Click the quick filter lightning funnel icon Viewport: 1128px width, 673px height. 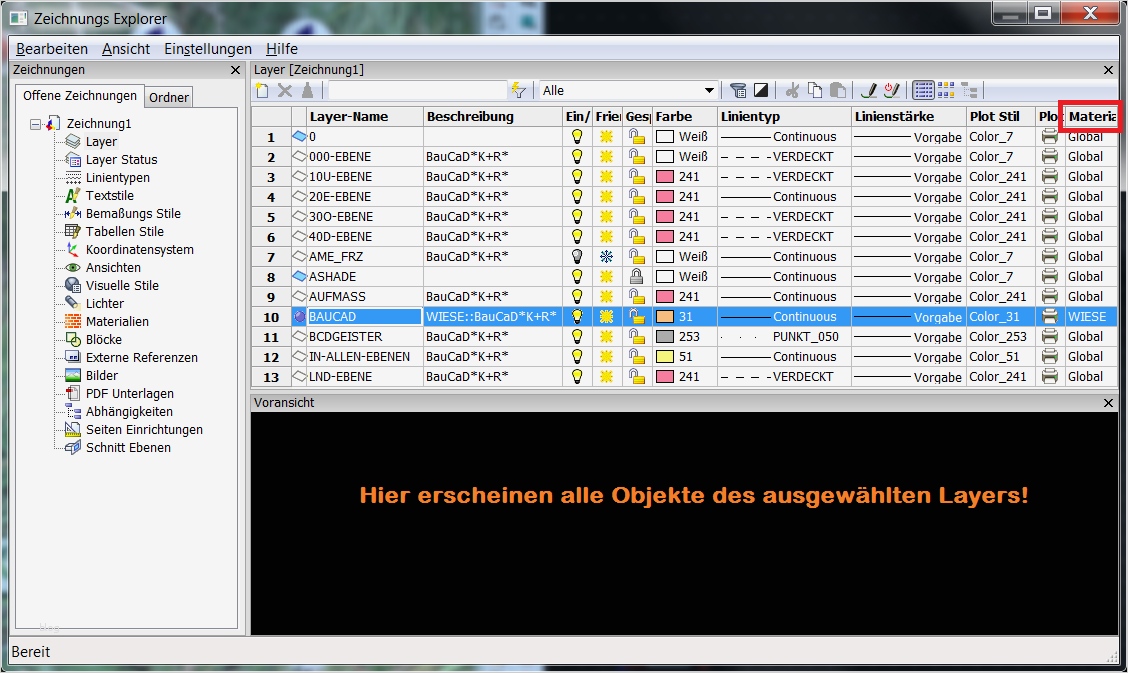(518, 91)
